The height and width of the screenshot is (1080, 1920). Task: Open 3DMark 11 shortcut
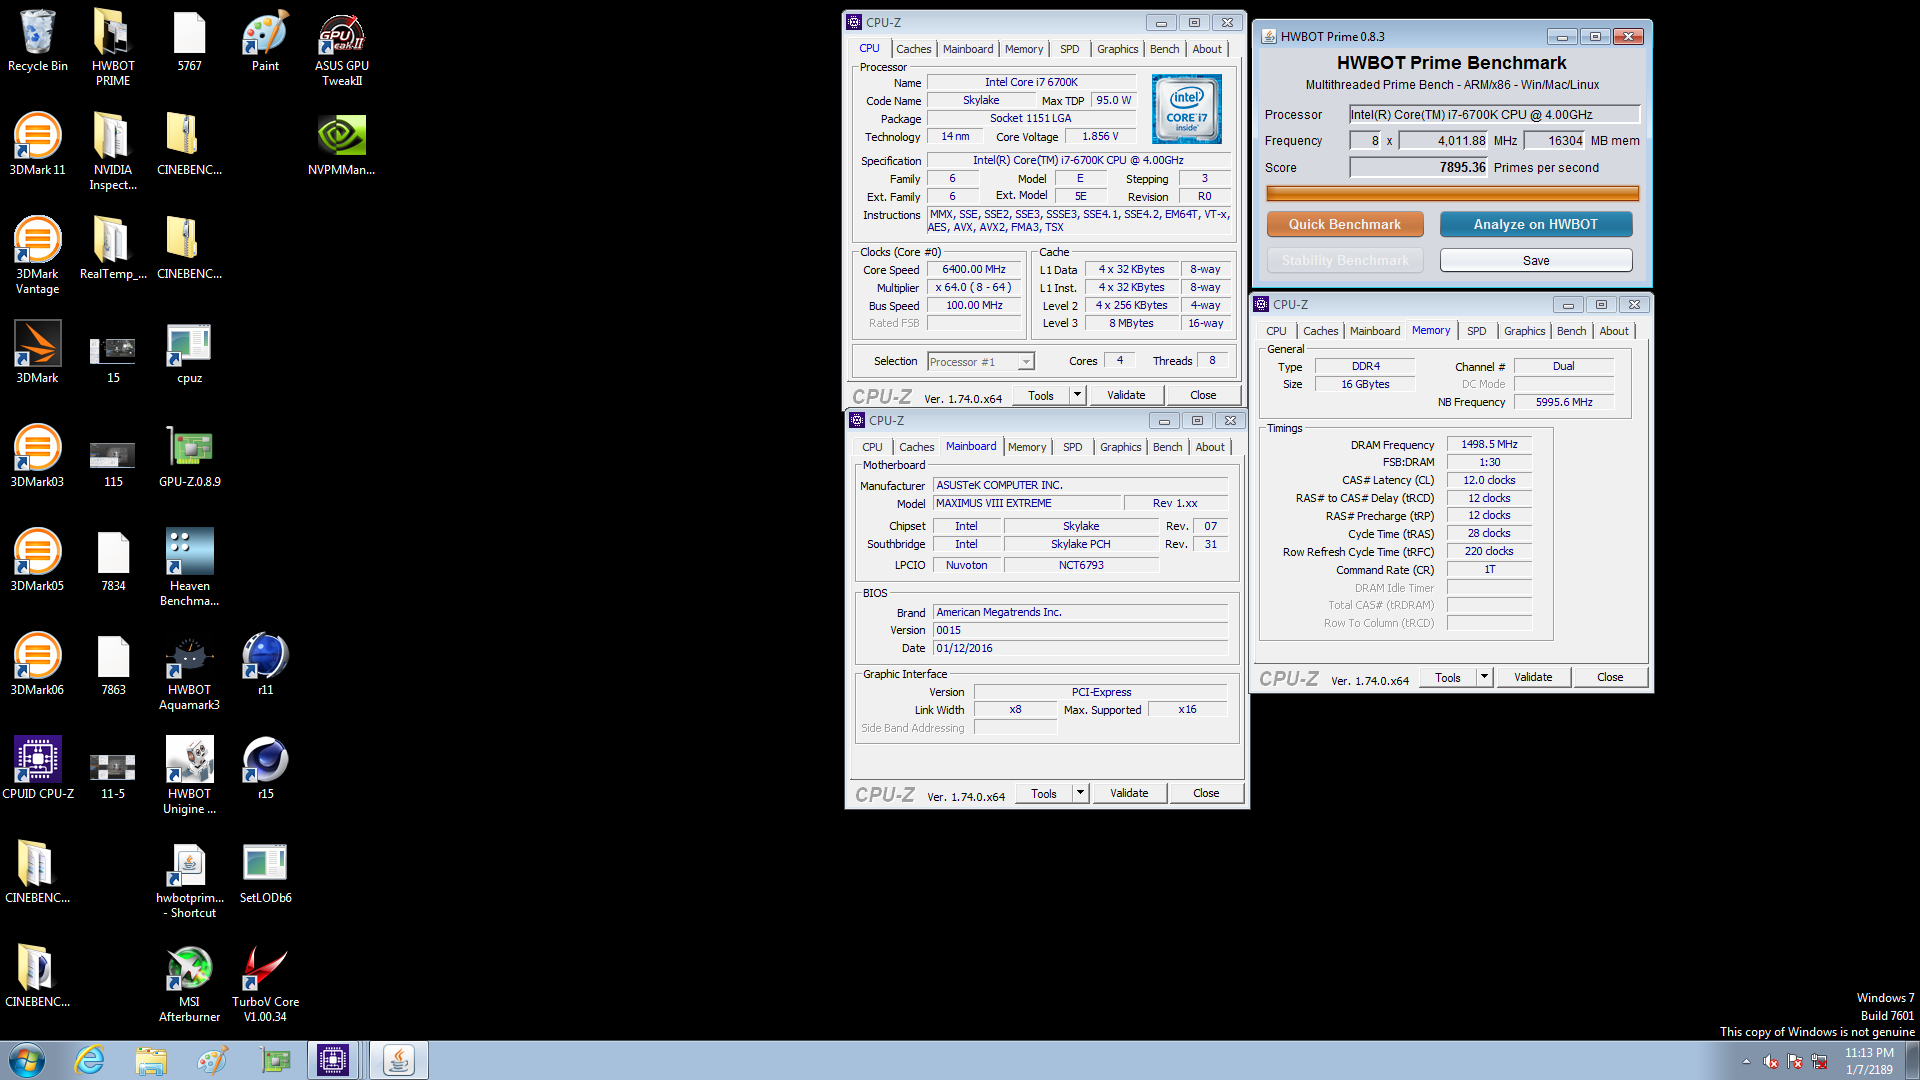click(x=37, y=145)
